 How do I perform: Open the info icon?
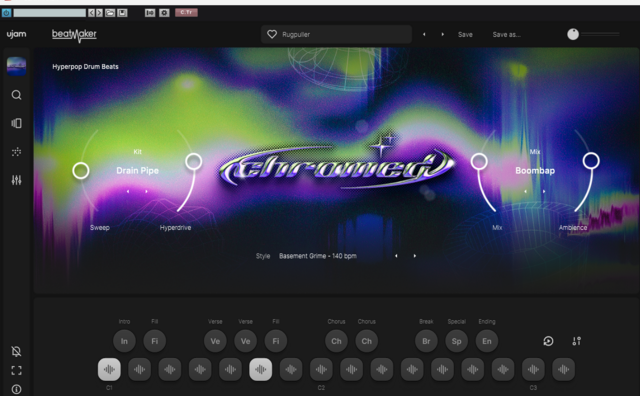pos(16,389)
